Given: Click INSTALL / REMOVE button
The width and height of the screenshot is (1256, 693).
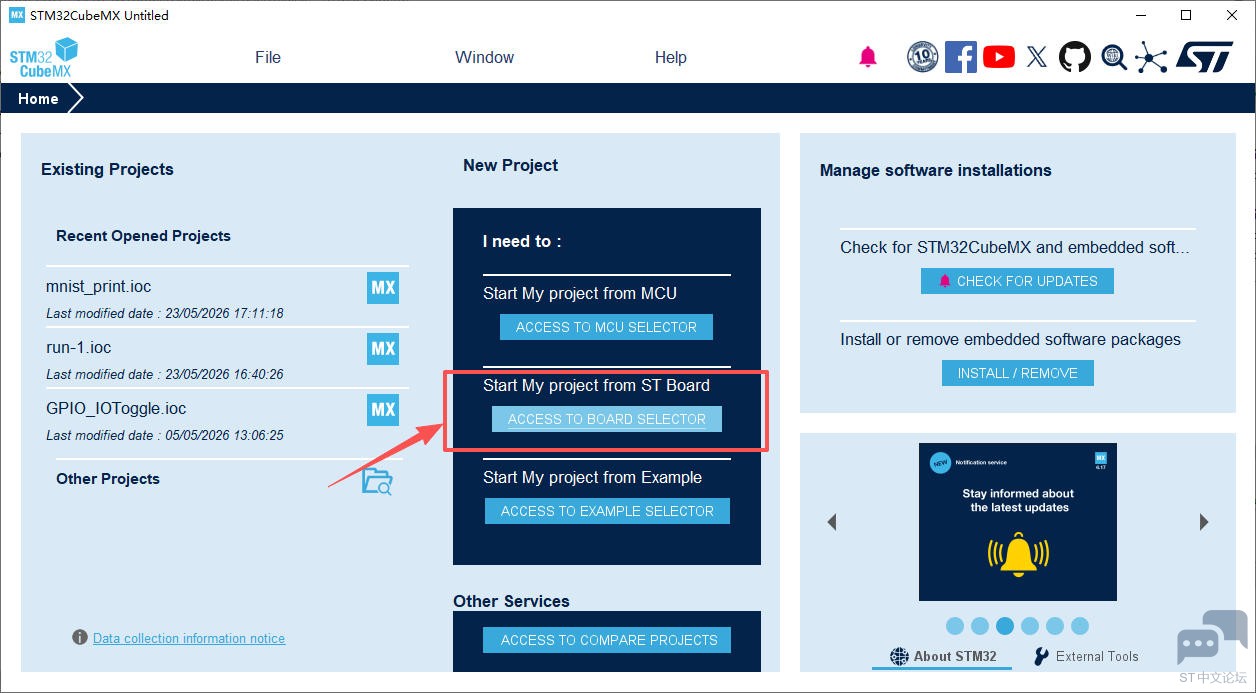Looking at the screenshot, I should click(1018, 373).
